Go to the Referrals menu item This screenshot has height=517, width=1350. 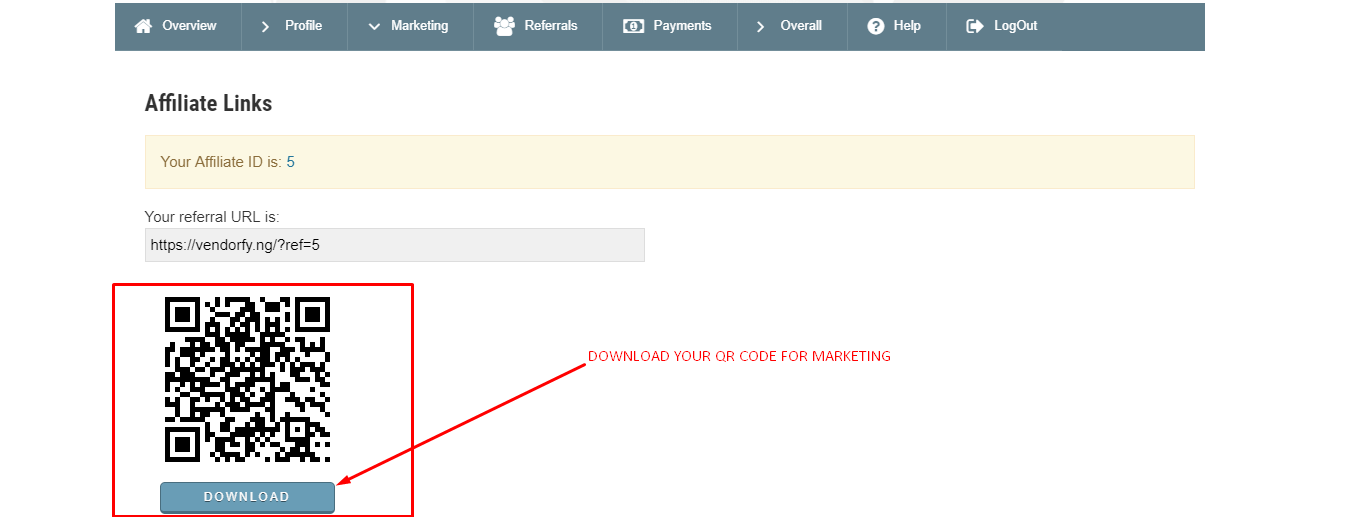point(537,26)
